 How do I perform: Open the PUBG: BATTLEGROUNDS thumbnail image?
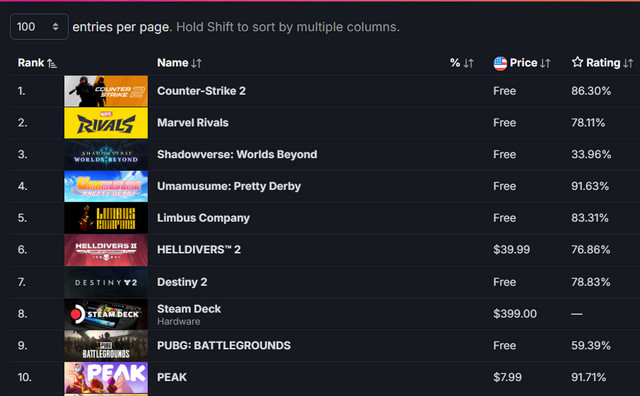[106, 346]
